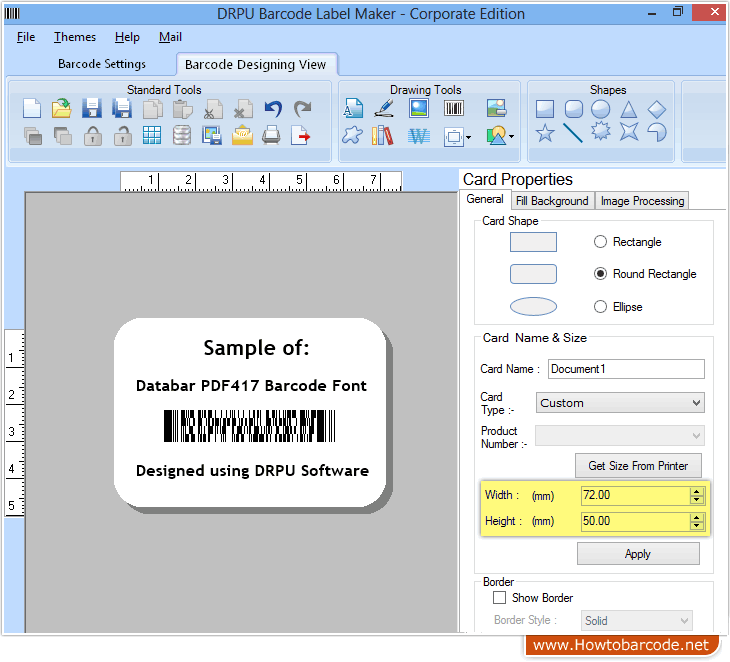
Task: Select the Text tool in Drawing Tools
Action: pyautogui.click(x=353, y=108)
